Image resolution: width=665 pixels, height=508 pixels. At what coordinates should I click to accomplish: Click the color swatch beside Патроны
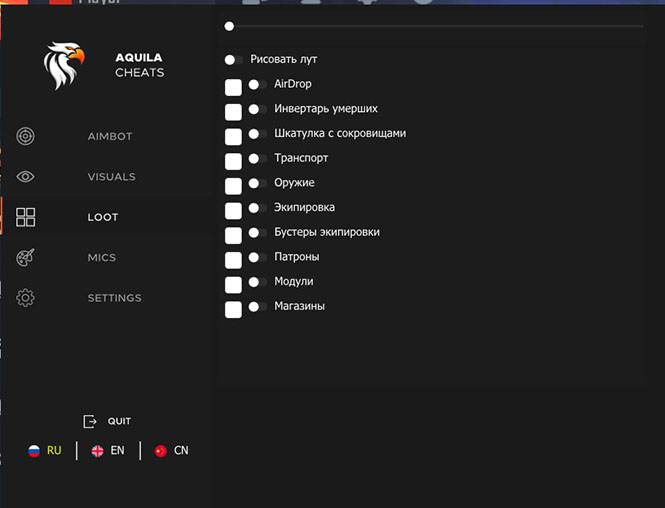point(233,260)
